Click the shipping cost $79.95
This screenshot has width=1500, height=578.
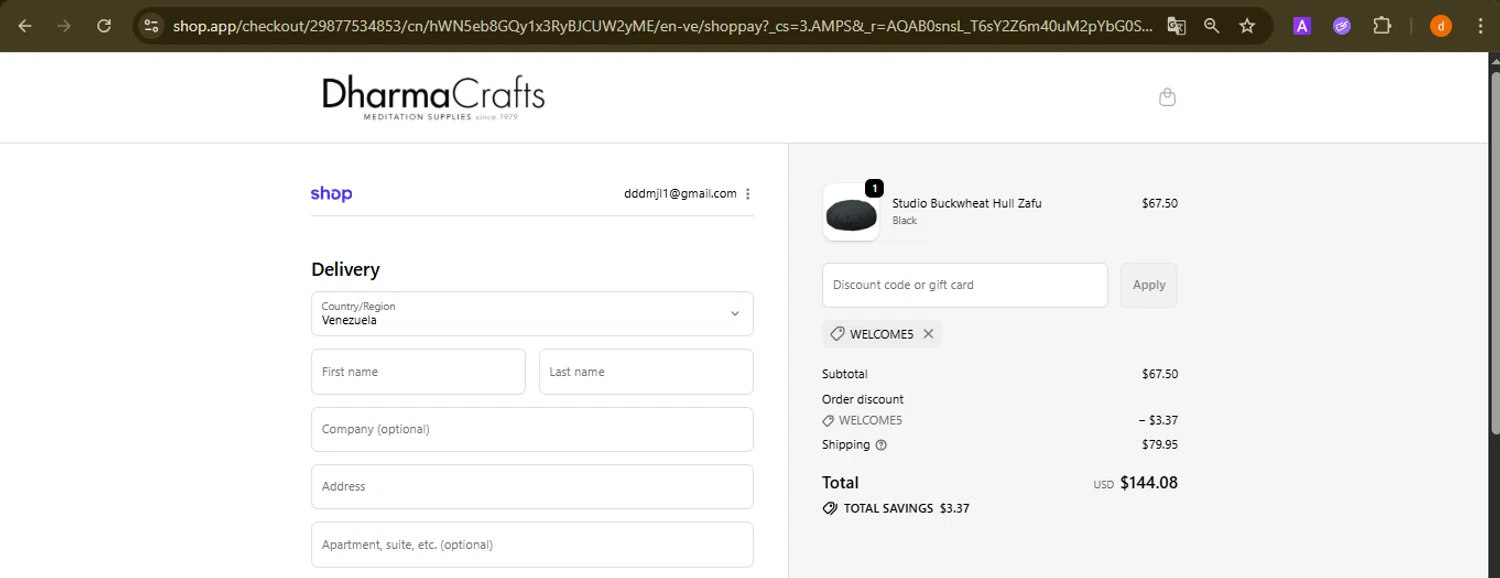[1160, 445]
